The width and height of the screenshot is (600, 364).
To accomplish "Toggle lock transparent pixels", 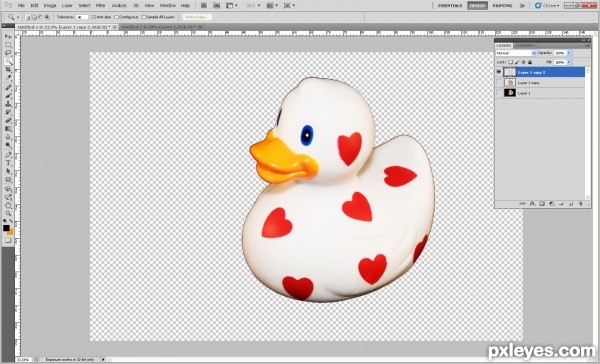I will tap(510, 62).
